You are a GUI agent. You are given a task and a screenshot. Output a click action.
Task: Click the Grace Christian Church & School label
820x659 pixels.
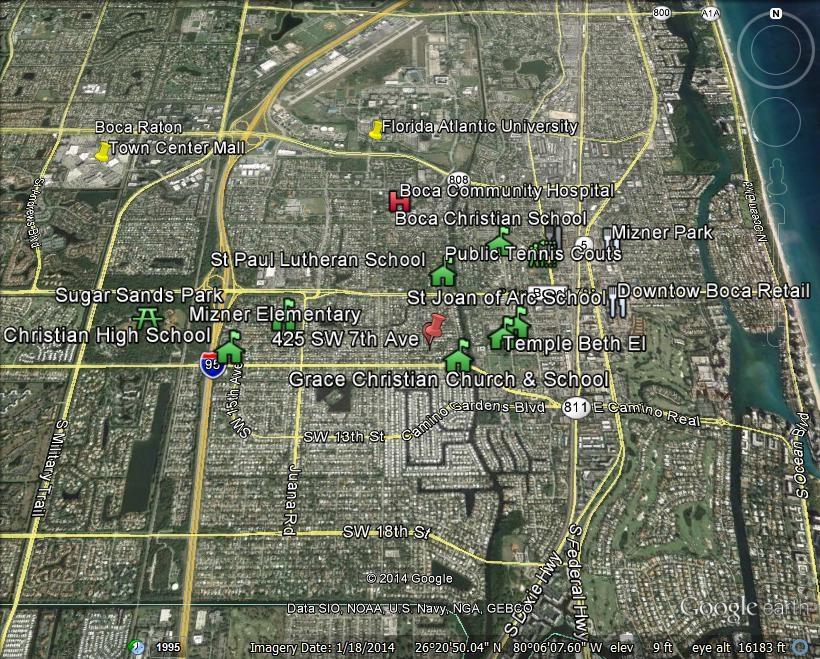point(449,379)
